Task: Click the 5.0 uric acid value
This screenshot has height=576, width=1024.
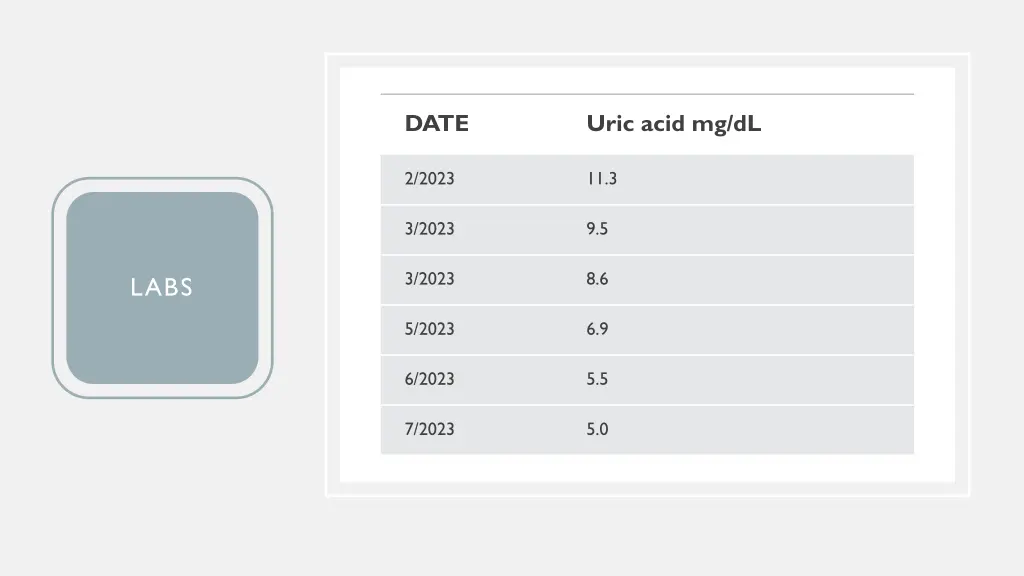Action: point(597,429)
